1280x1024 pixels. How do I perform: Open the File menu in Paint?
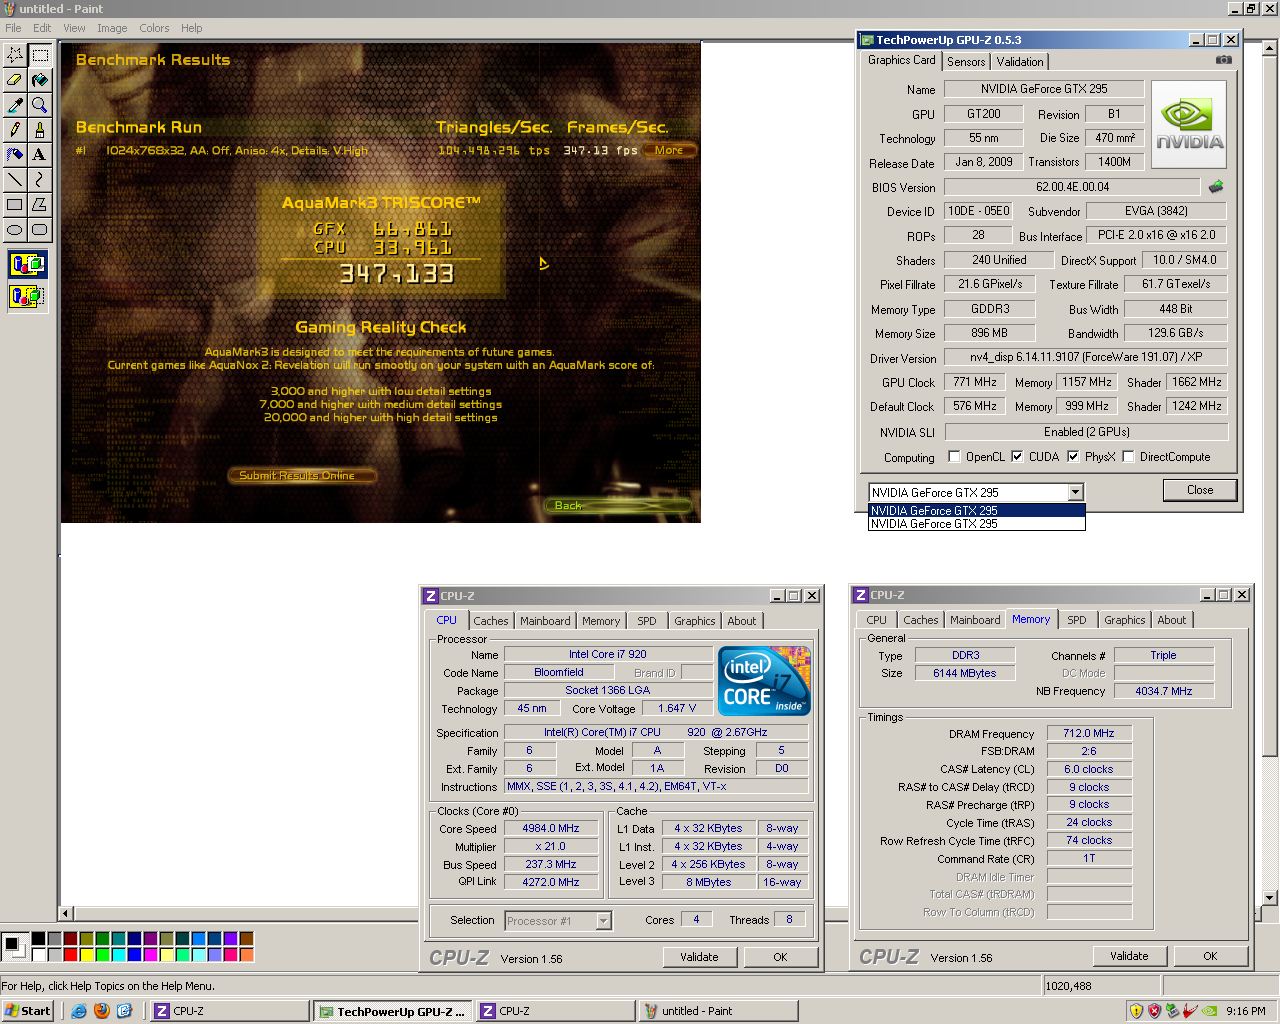coord(14,28)
